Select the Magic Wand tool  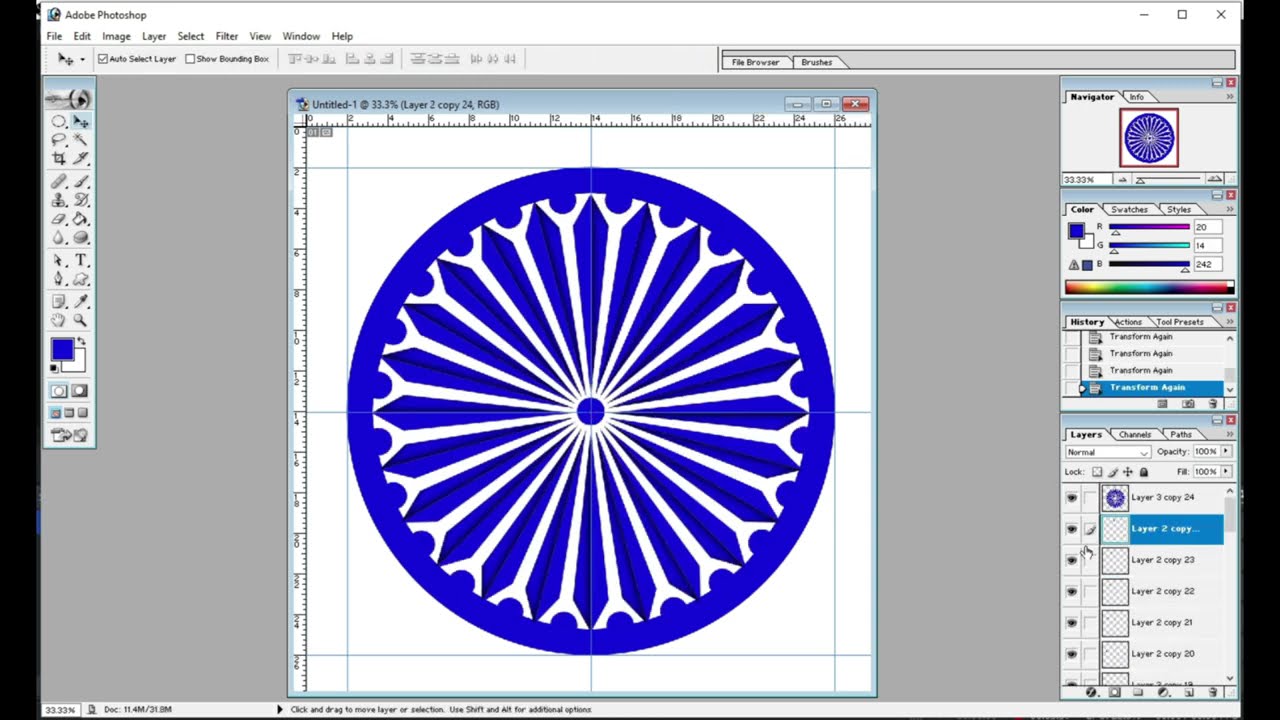(x=80, y=140)
